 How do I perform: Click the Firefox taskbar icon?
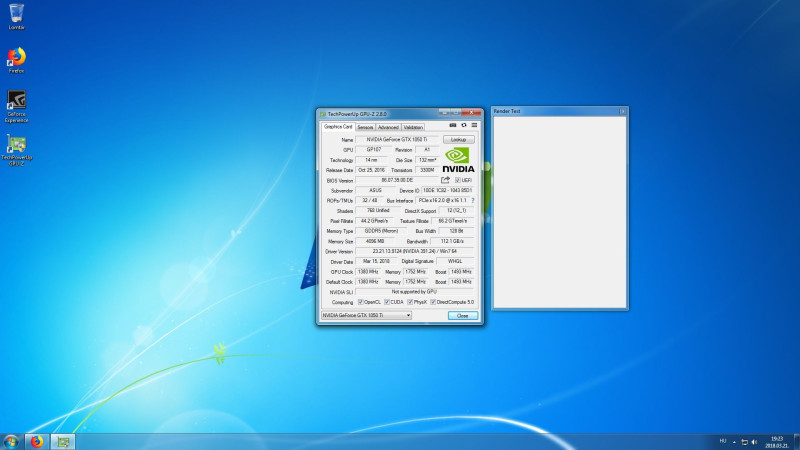tap(37, 442)
